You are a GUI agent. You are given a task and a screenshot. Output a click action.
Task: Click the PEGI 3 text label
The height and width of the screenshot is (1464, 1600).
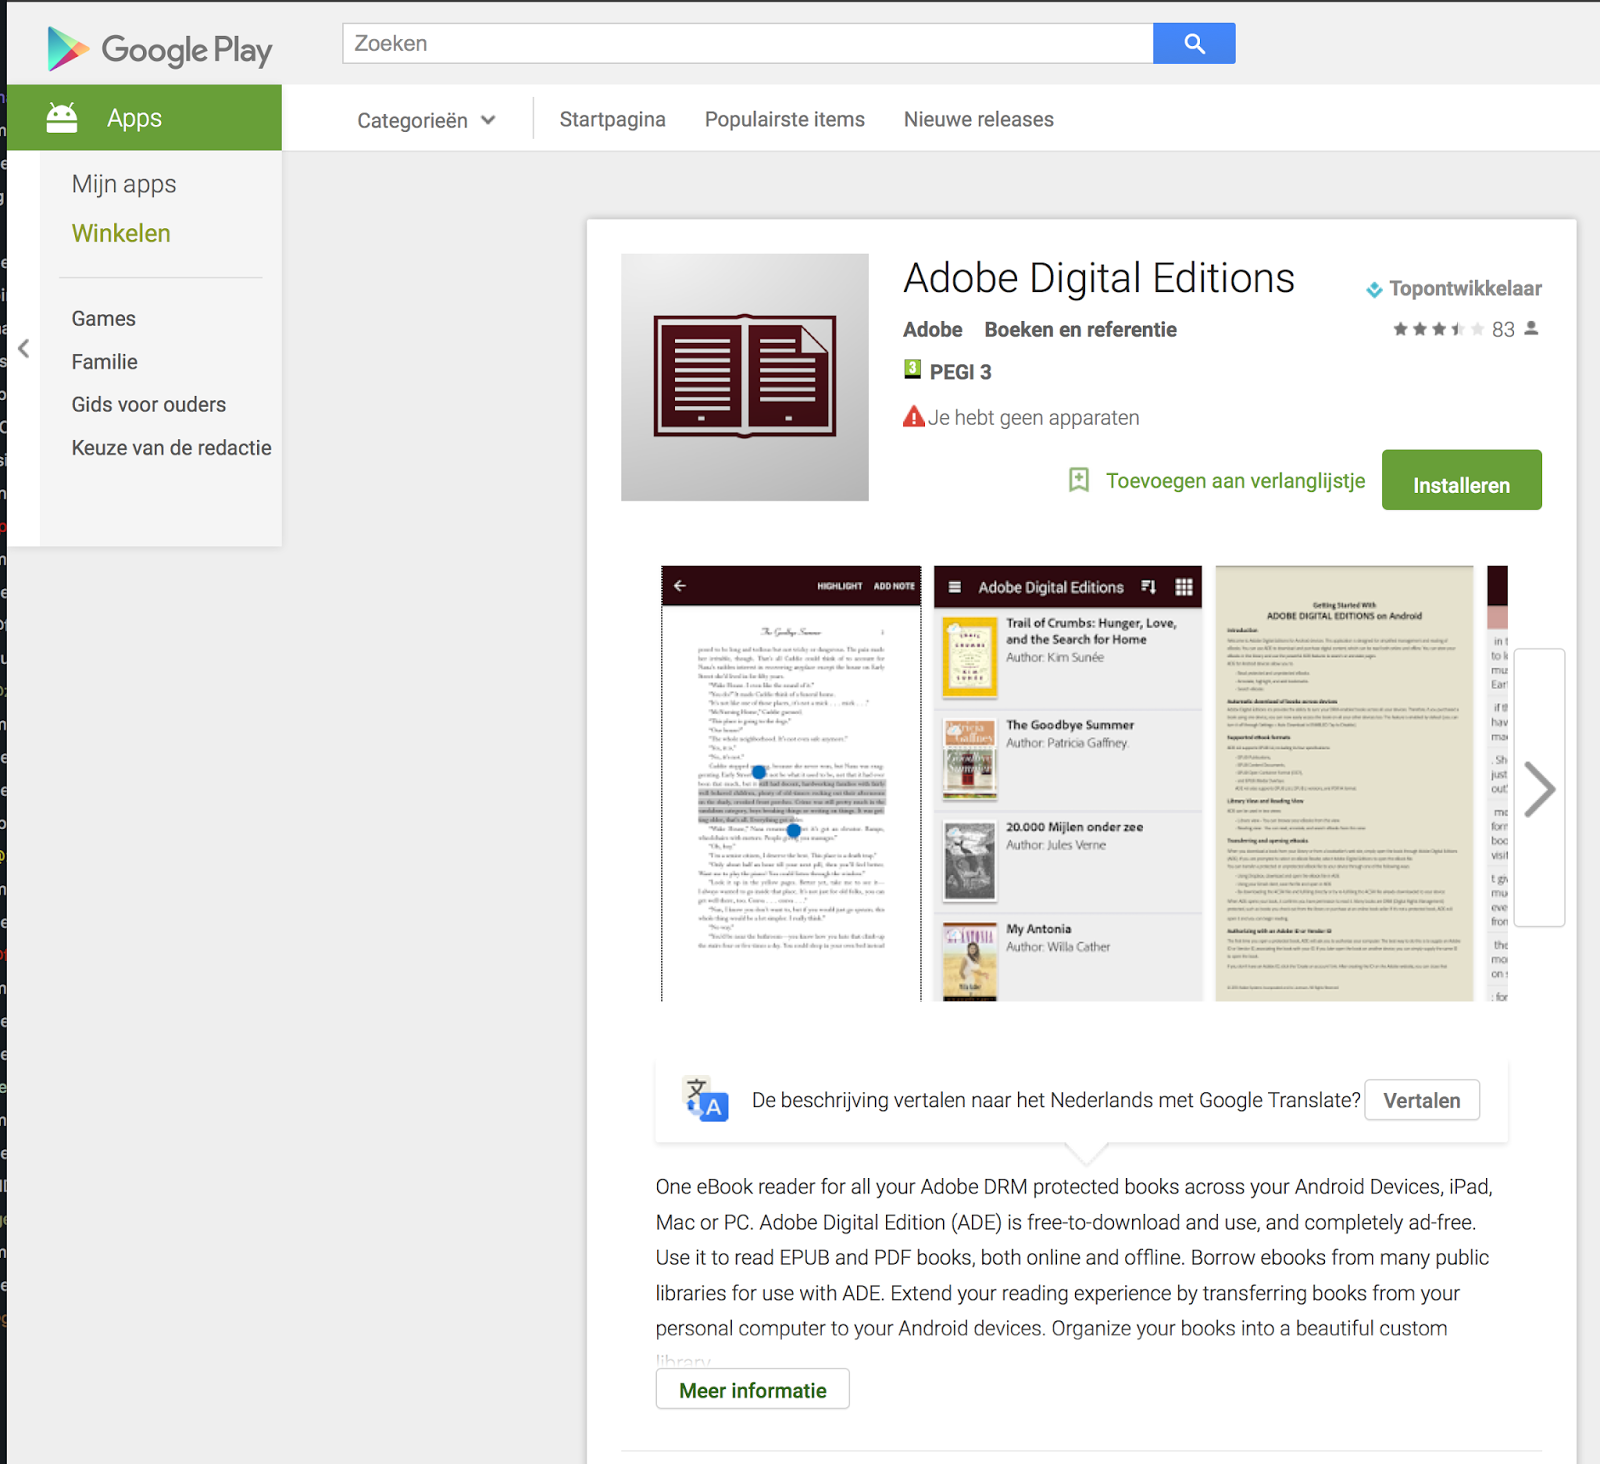pyautogui.click(x=960, y=372)
